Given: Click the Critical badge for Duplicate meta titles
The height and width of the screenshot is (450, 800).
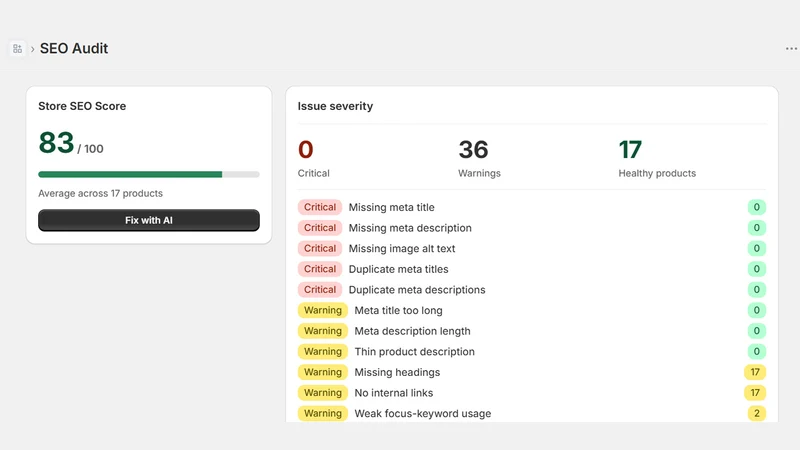Looking at the screenshot, I should 320,269.
